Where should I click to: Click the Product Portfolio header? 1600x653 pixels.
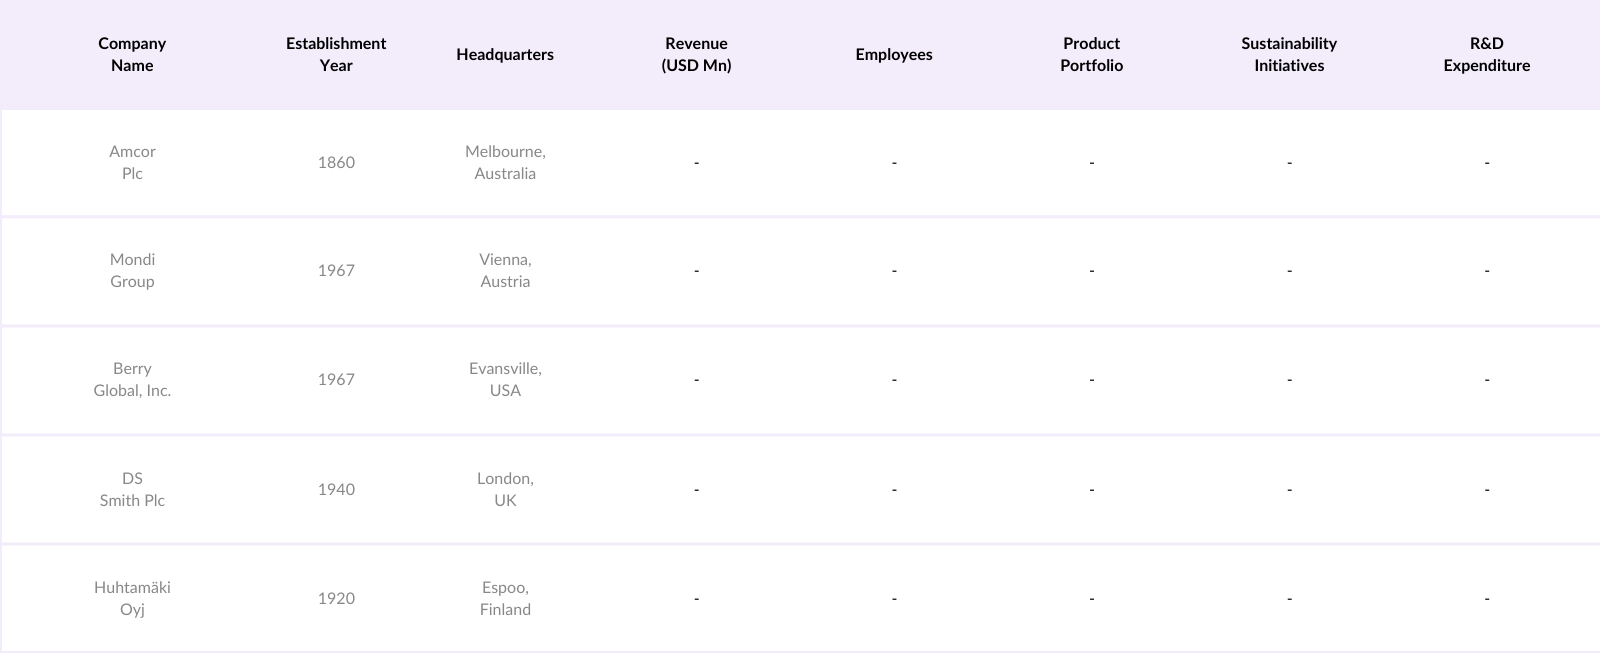pyautogui.click(x=1091, y=54)
